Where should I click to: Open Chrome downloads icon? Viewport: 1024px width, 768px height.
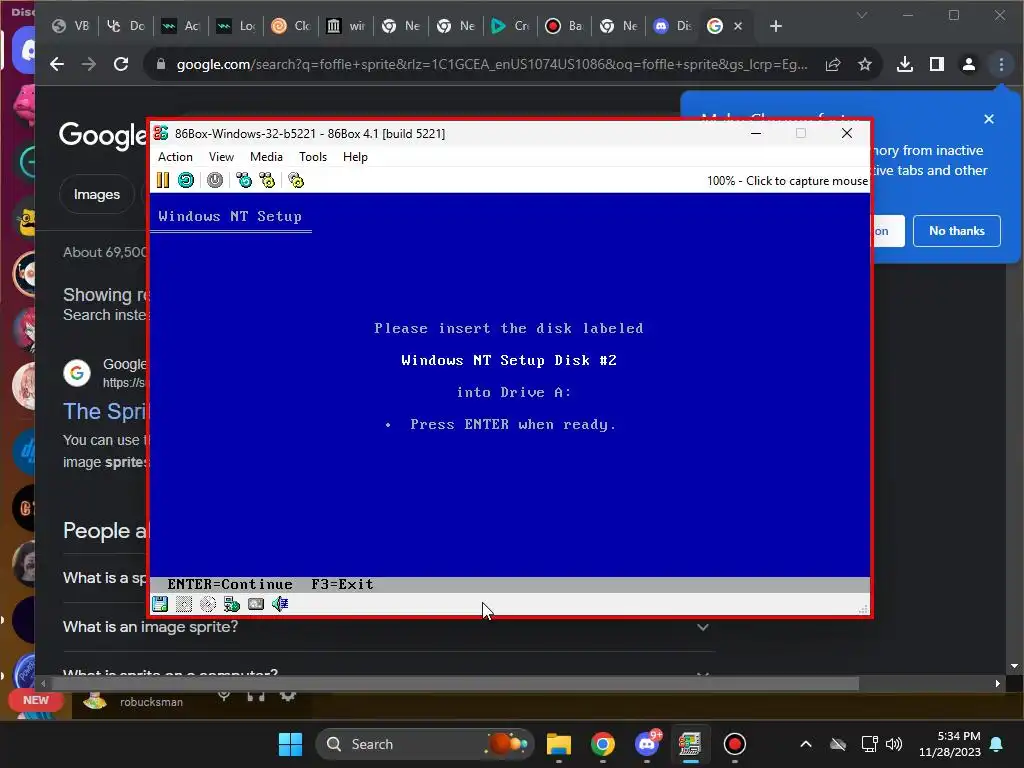coord(904,64)
